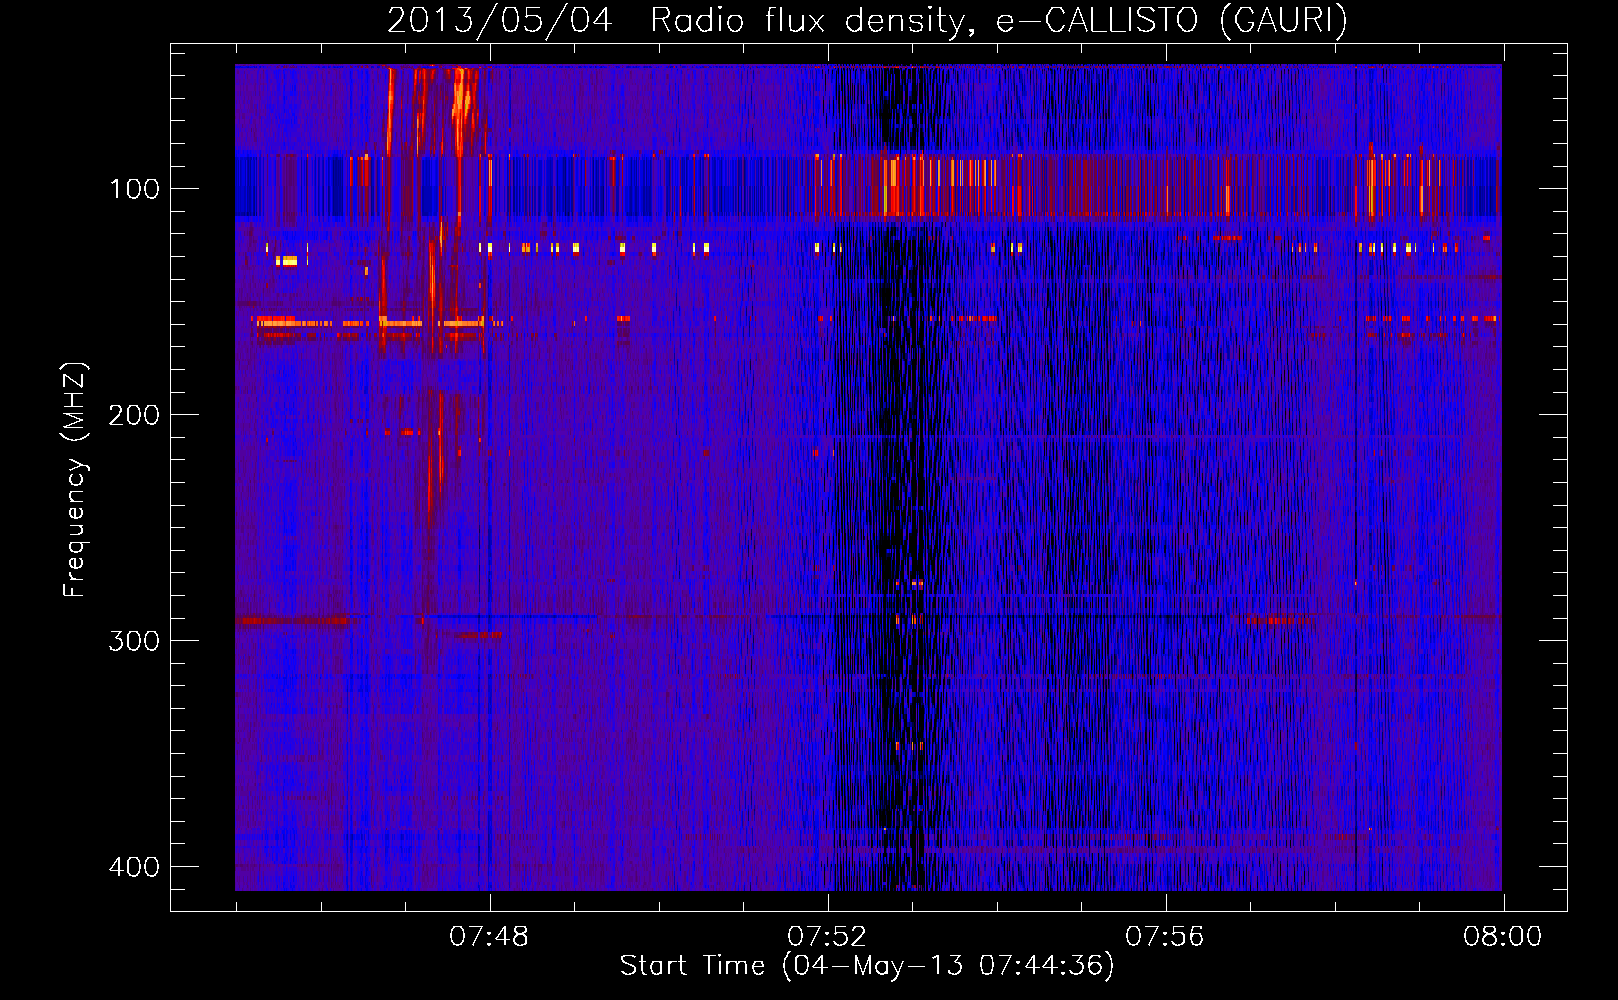Click the 07:56 time tick label

point(1165,937)
